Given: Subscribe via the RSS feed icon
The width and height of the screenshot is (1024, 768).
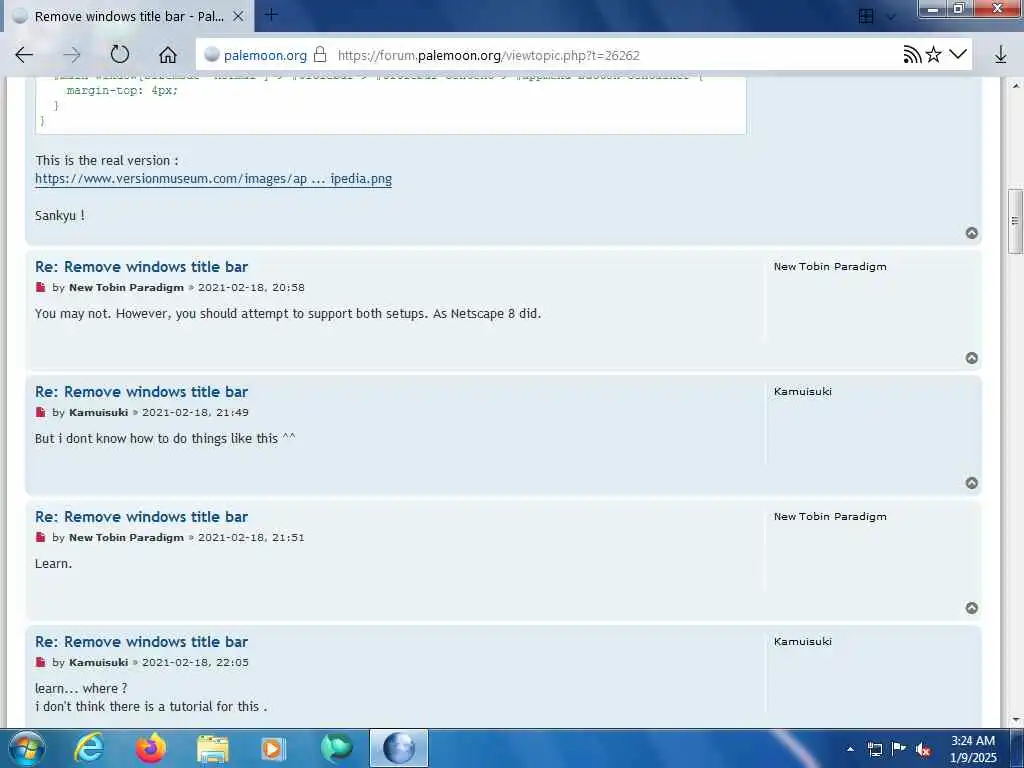Looking at the screenshot, I should pyautogui.click(x=912, y=55).
